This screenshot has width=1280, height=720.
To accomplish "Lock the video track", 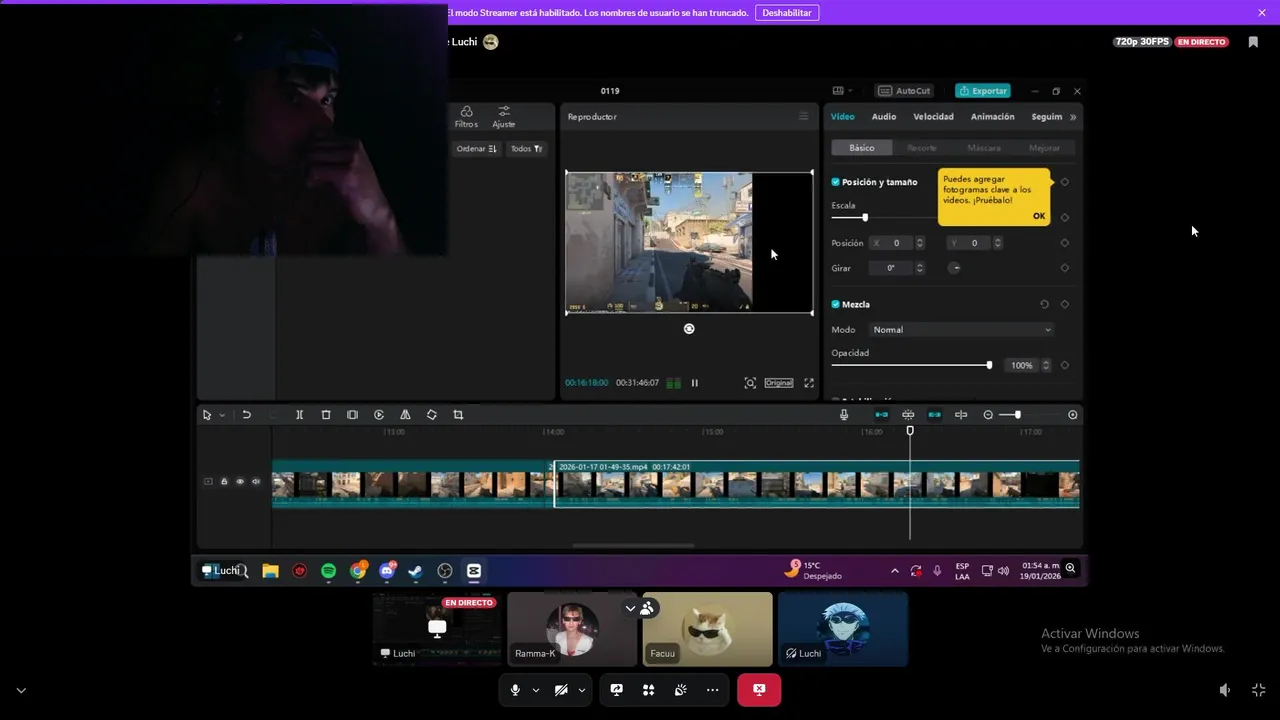I will (x=224, y=482).
